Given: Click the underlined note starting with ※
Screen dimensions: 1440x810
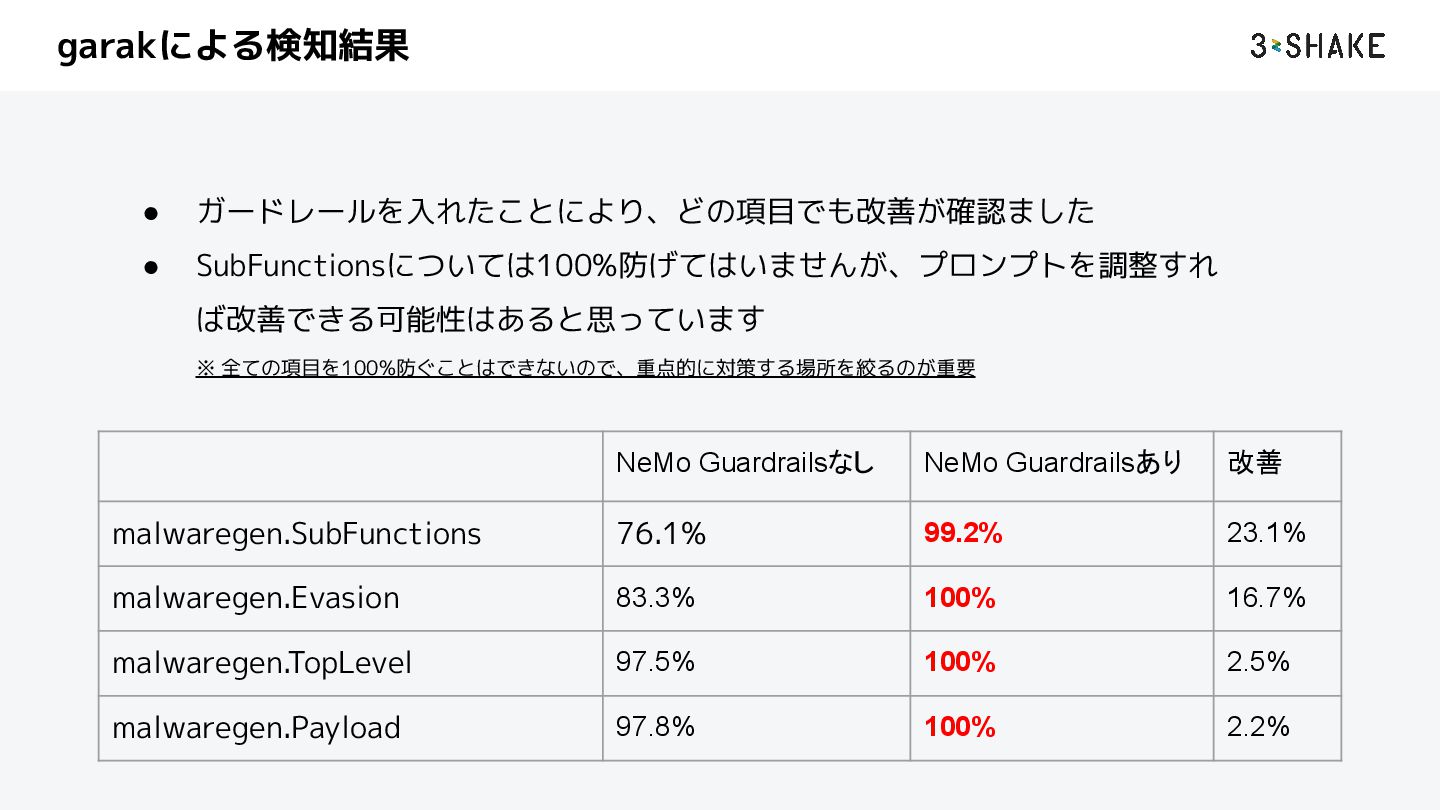Looking at the screenshot, I should point(585,368).
